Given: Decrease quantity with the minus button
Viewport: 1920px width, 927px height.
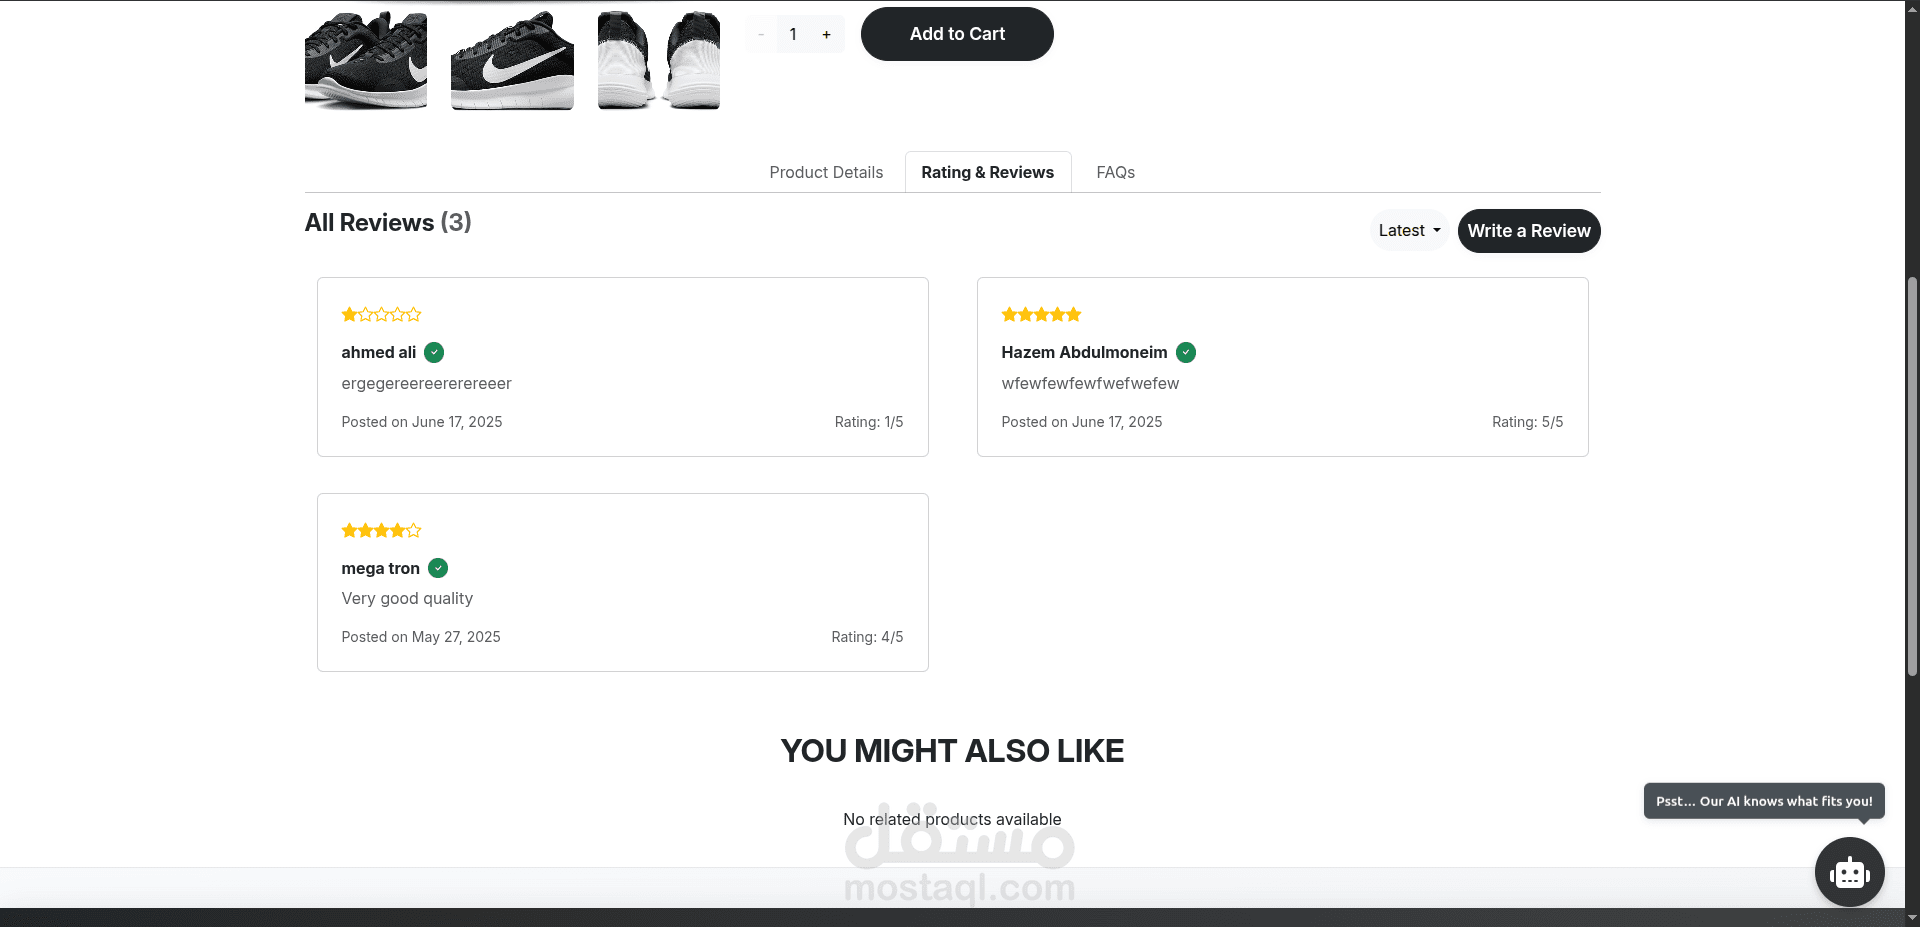Looking at the screenshot, I should tap(761, 34).
